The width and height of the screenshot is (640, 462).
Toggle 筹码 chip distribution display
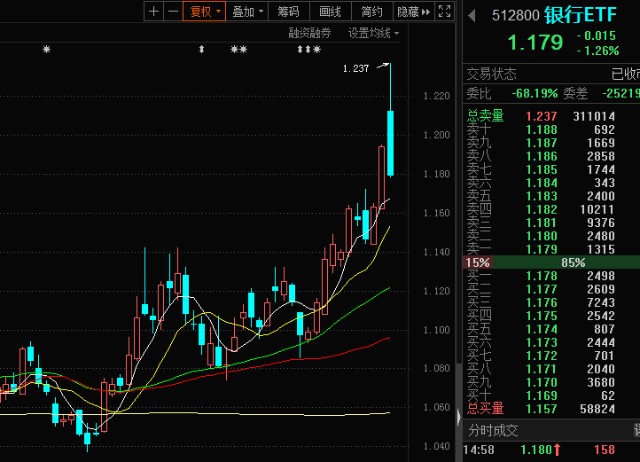point(289,11)
